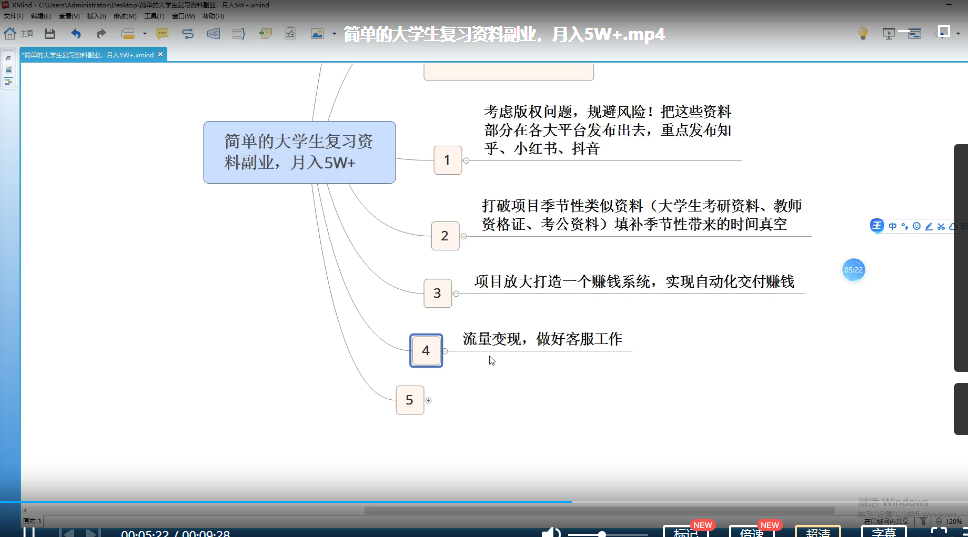This screenshot has width=968, height=537.
Task: Insert an image into topic
Action: [x=317, y=33]
